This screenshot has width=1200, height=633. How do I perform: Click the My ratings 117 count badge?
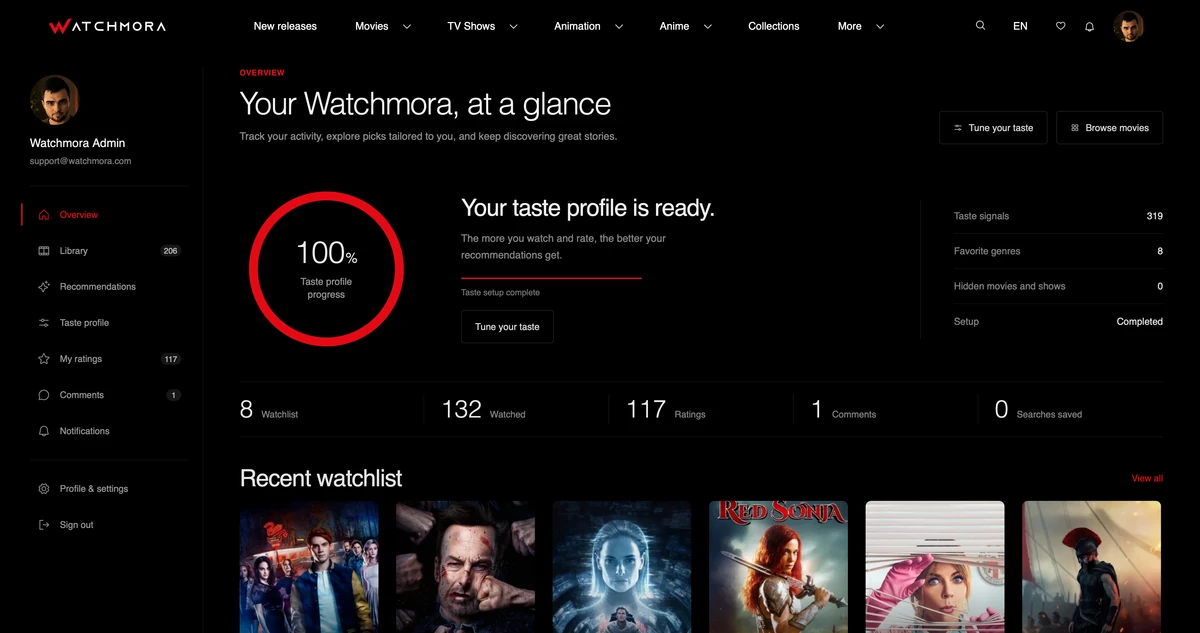pyautogui.click(x=170, y=359)
